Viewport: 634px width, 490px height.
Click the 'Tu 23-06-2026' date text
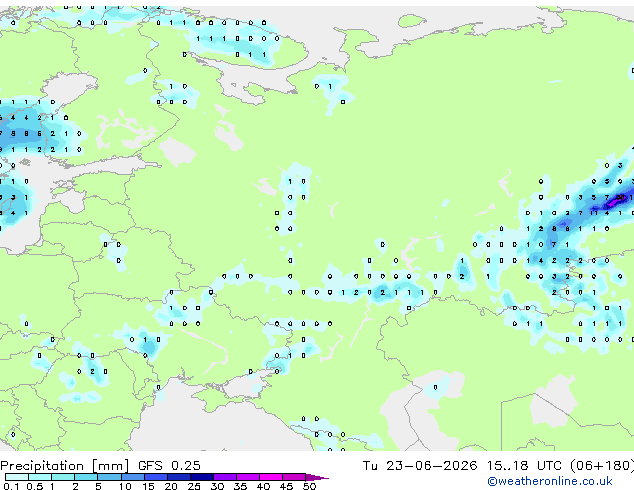tap(420, 466)
